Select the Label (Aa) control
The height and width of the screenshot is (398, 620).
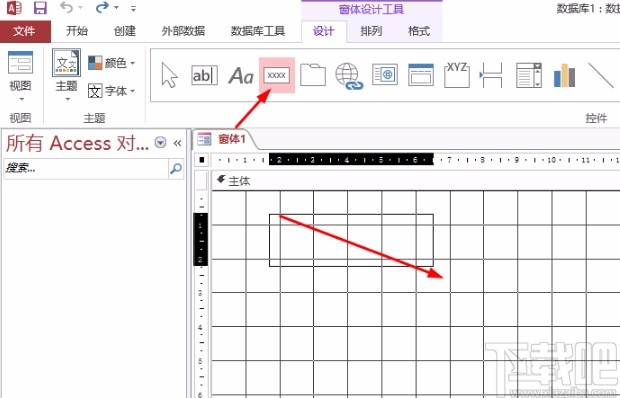point(241,75)
